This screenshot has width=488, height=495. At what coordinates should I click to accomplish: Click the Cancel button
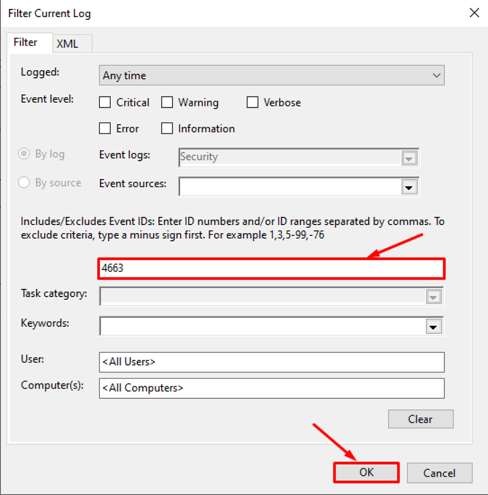pos(439,473)
